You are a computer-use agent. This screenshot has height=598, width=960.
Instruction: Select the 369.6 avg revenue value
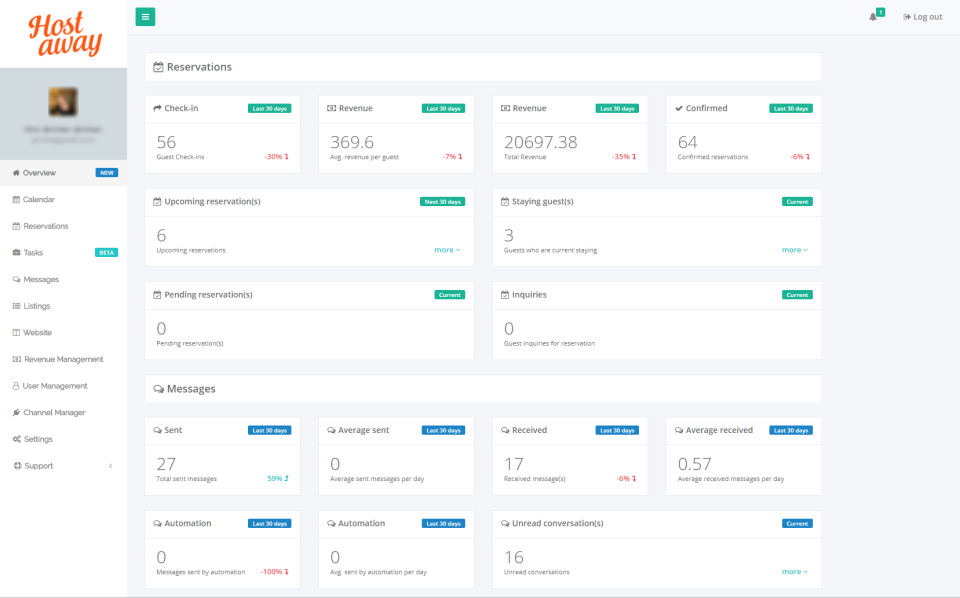point(352,142)
